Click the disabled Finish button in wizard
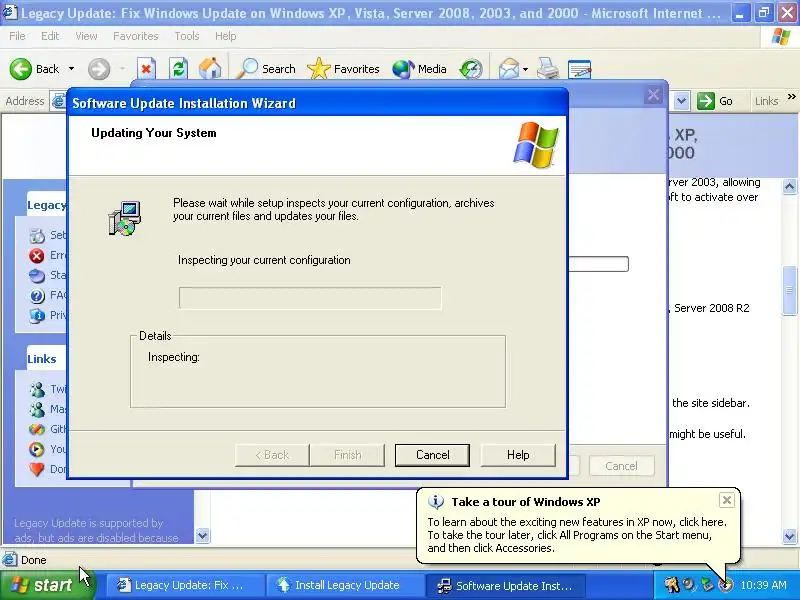Image resolution: width=800 pixels, height=600 pixels. (x=347, y=455)
